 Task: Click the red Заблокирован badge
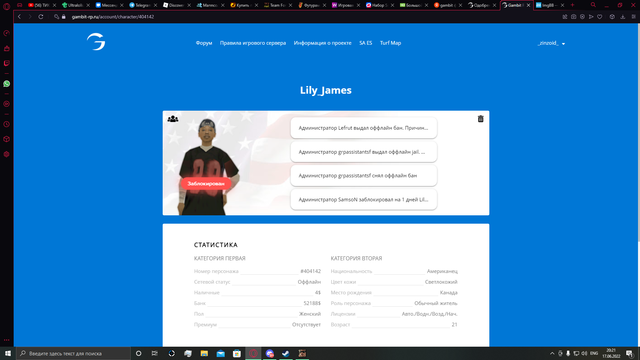tap(206, 184)
